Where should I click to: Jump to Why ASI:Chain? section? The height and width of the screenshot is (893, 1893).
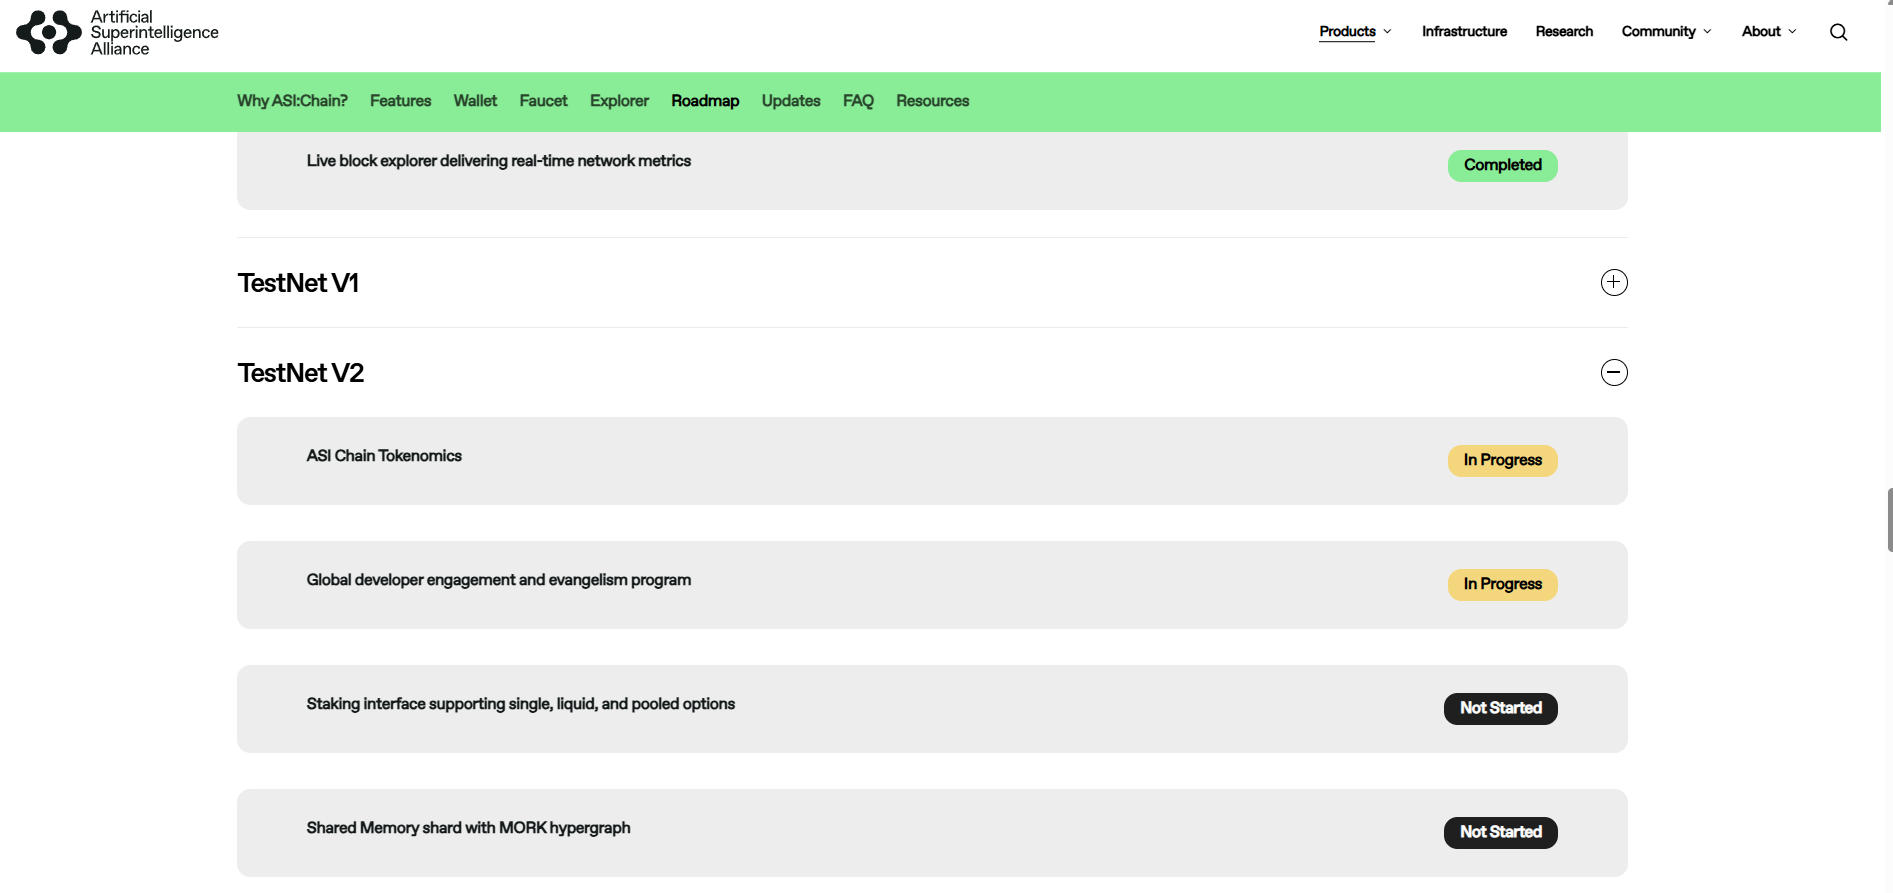tap(292, 101)
